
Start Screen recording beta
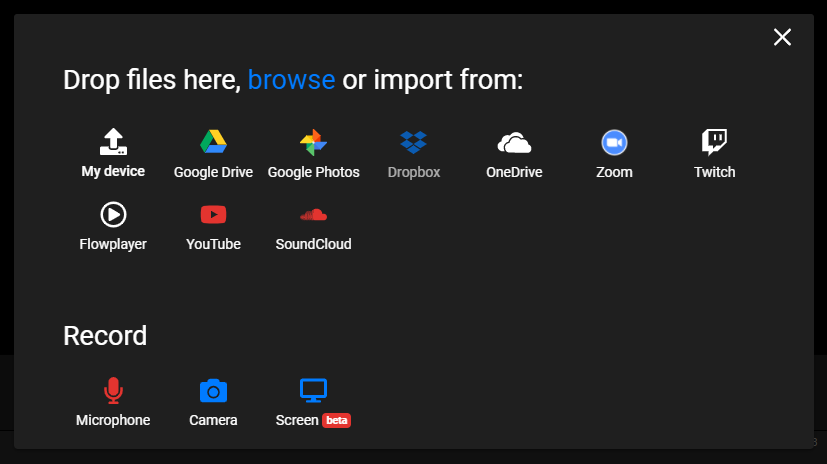pos(313,402)
